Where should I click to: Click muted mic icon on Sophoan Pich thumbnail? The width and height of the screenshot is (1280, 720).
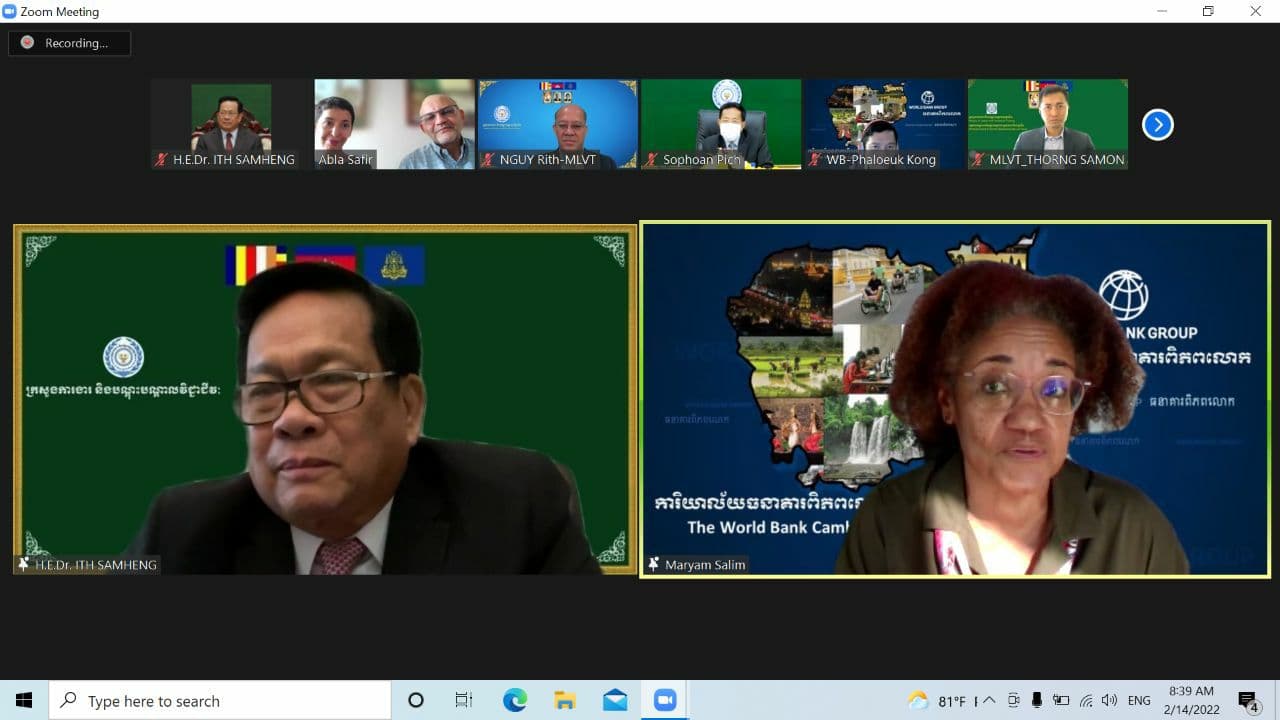pyautogui.click(x=652, y=160)
